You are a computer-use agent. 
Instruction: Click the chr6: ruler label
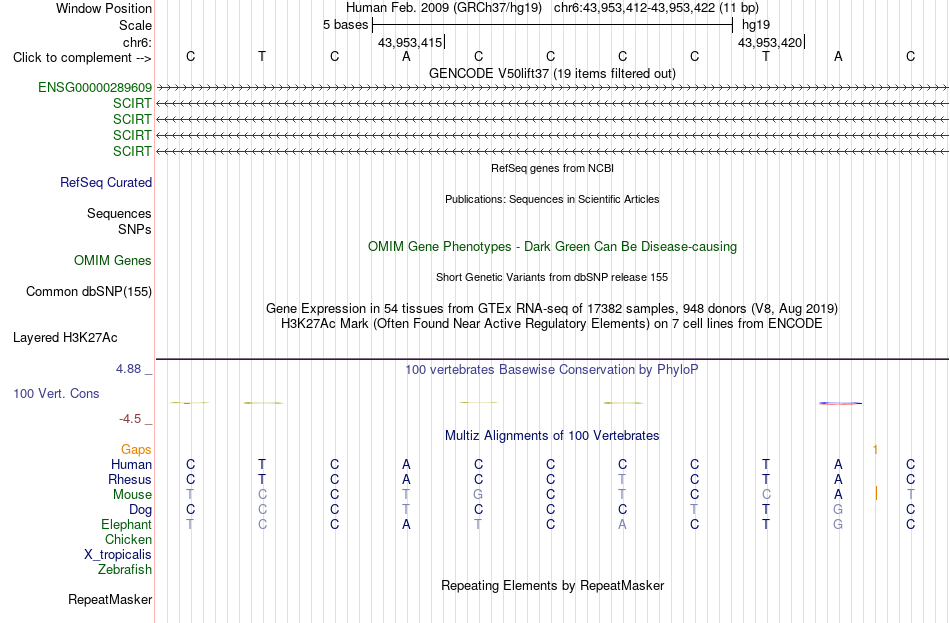[x=137, y=42]
